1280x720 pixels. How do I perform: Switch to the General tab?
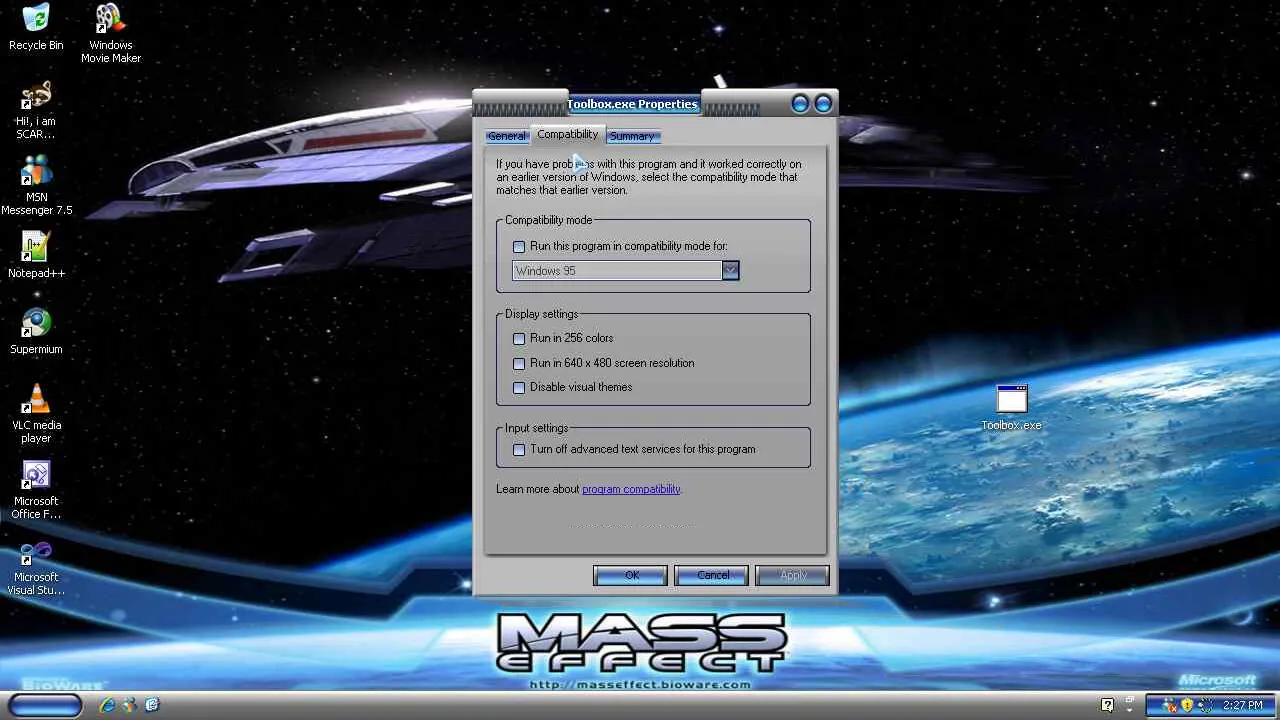(507, 136)
